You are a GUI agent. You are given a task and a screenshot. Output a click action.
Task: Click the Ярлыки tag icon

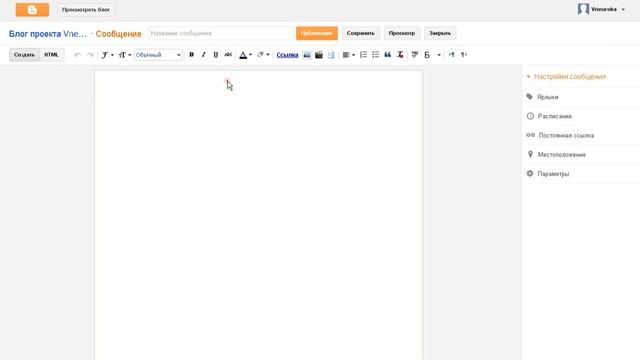[x=530, y=97]
